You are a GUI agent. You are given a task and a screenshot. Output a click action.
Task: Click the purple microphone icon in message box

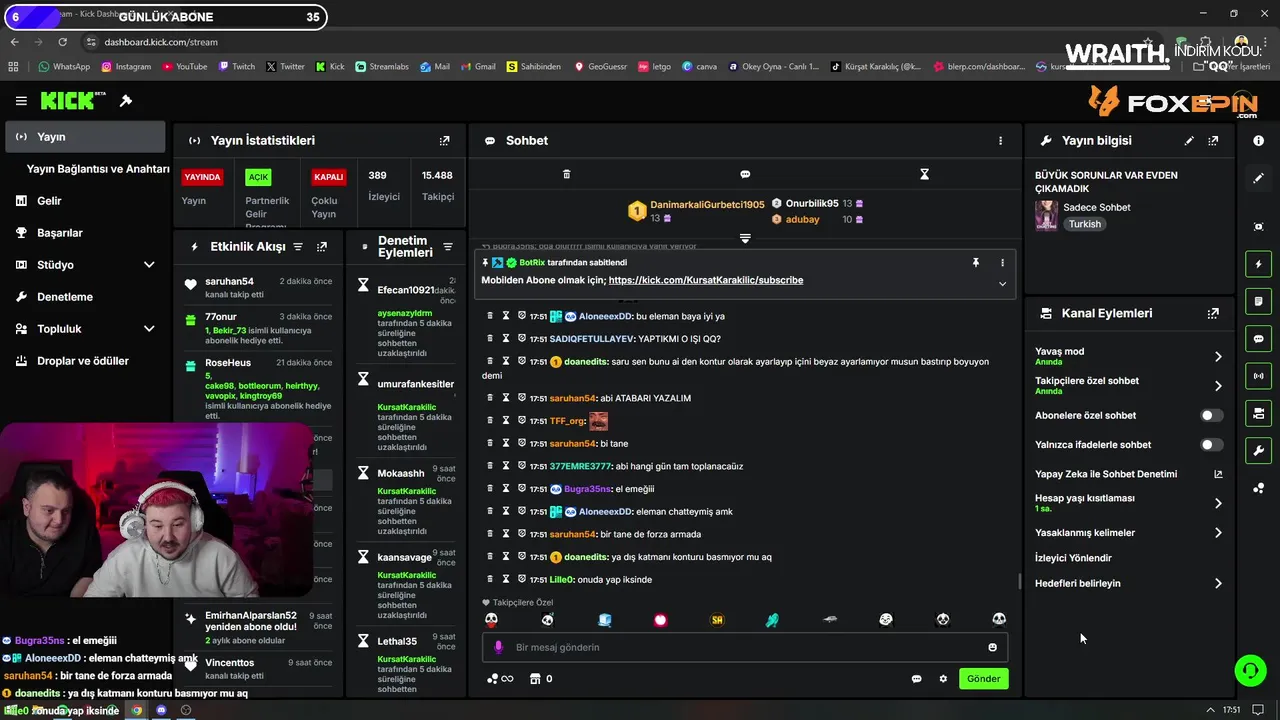click(498, 647)
